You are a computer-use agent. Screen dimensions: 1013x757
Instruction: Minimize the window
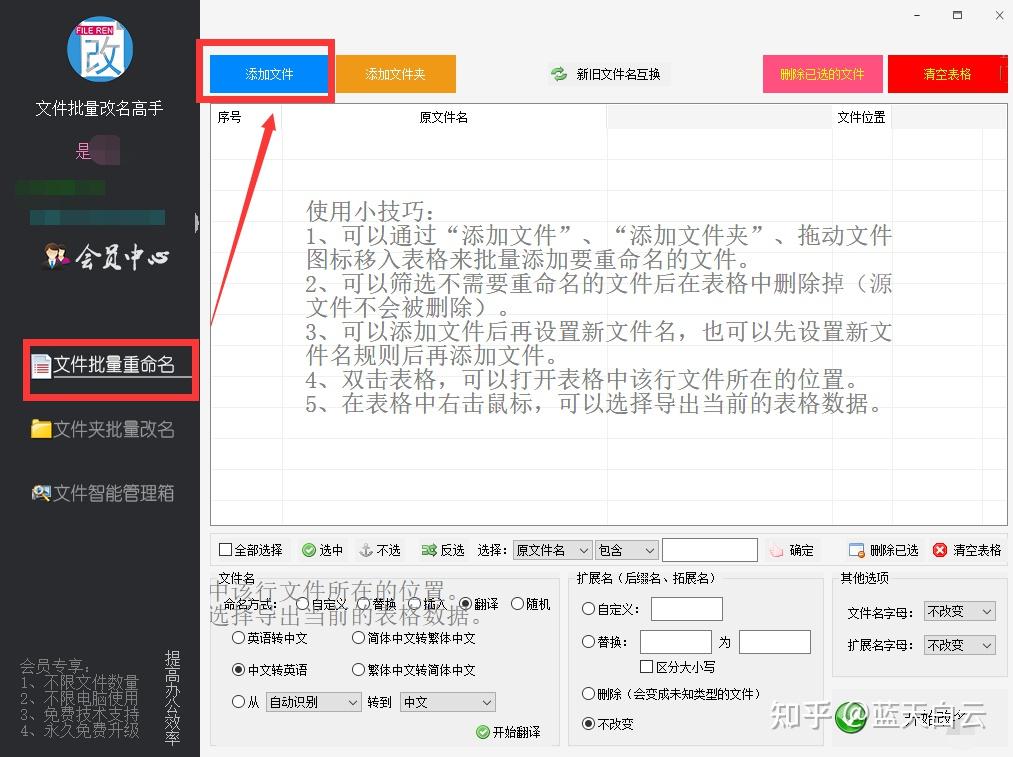917,16
